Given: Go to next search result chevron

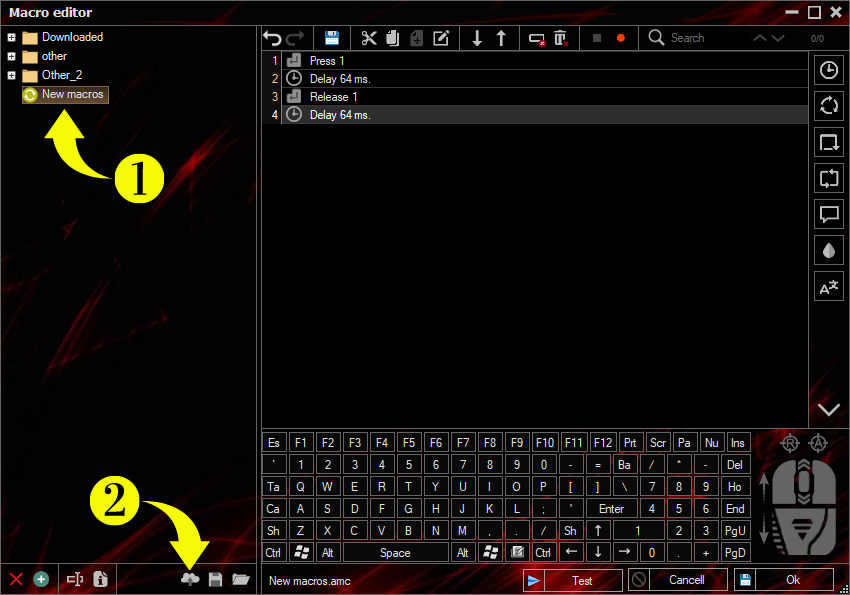Looking at the screenshot, I should point(778,38).
